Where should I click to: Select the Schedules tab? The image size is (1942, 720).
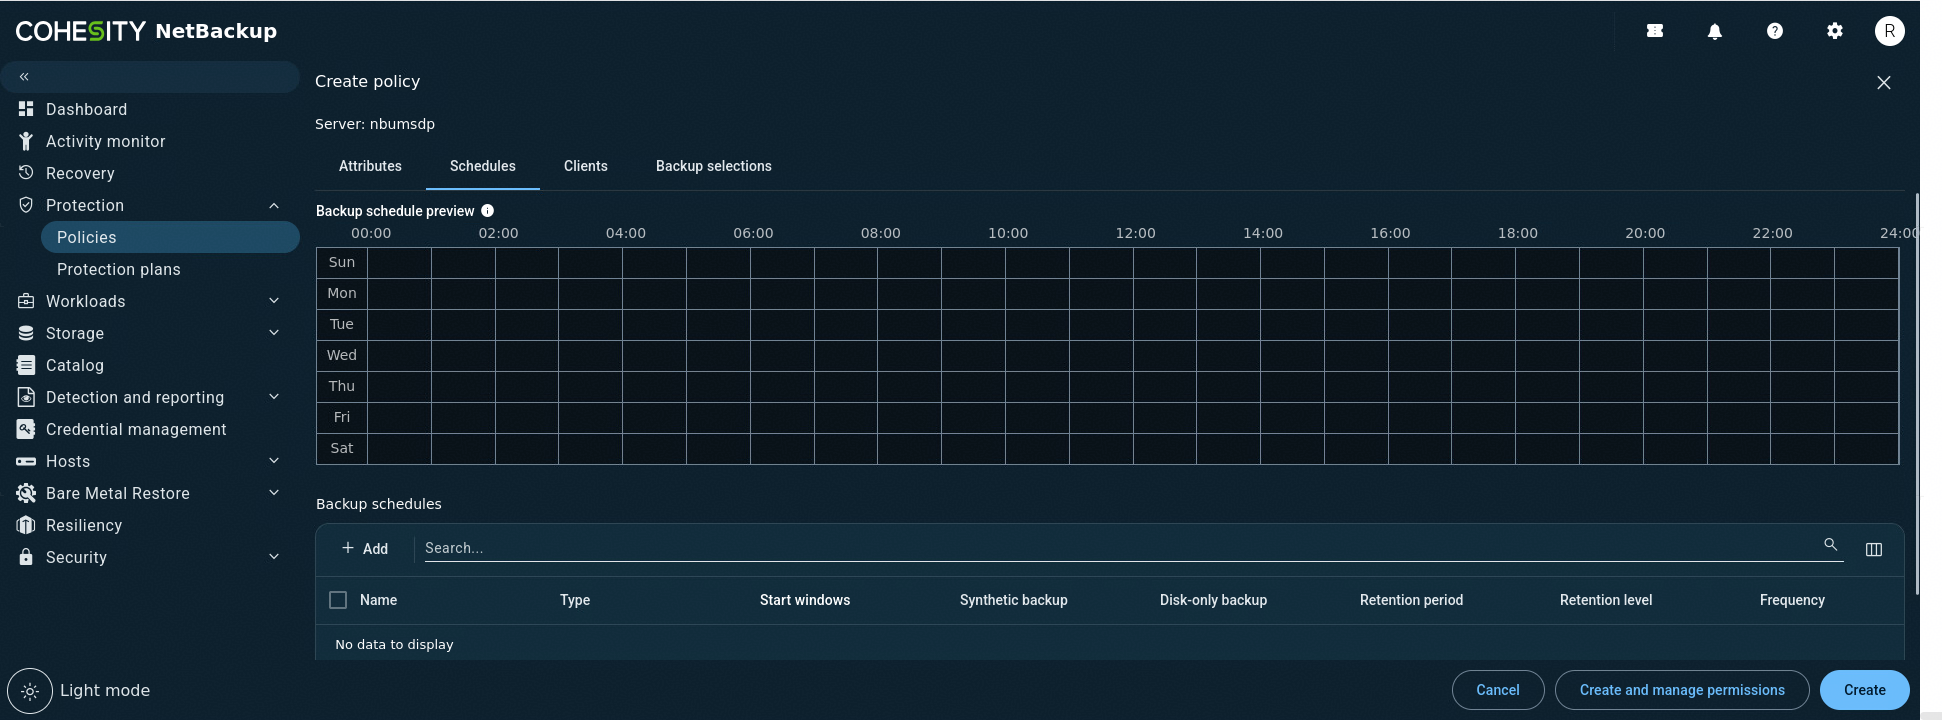pos(483,166)
